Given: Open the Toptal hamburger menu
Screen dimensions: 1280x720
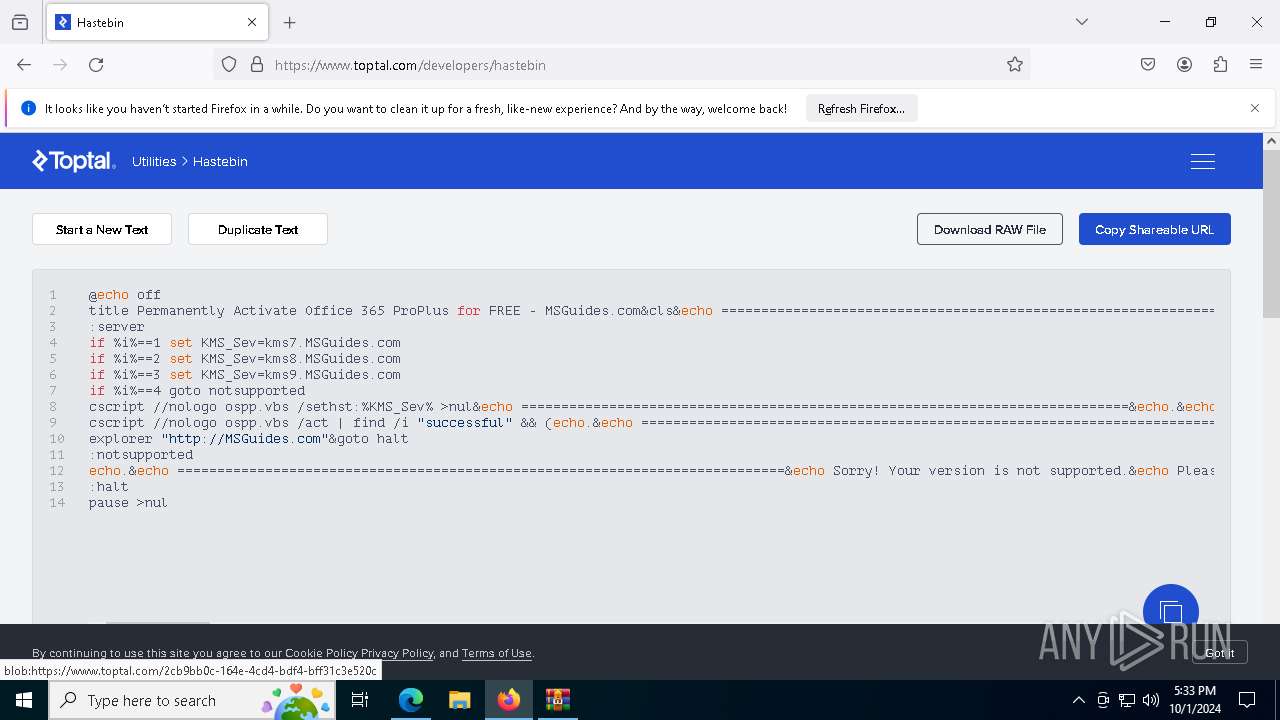Looking at the screenshot, I should click(x=1203, y=161).
